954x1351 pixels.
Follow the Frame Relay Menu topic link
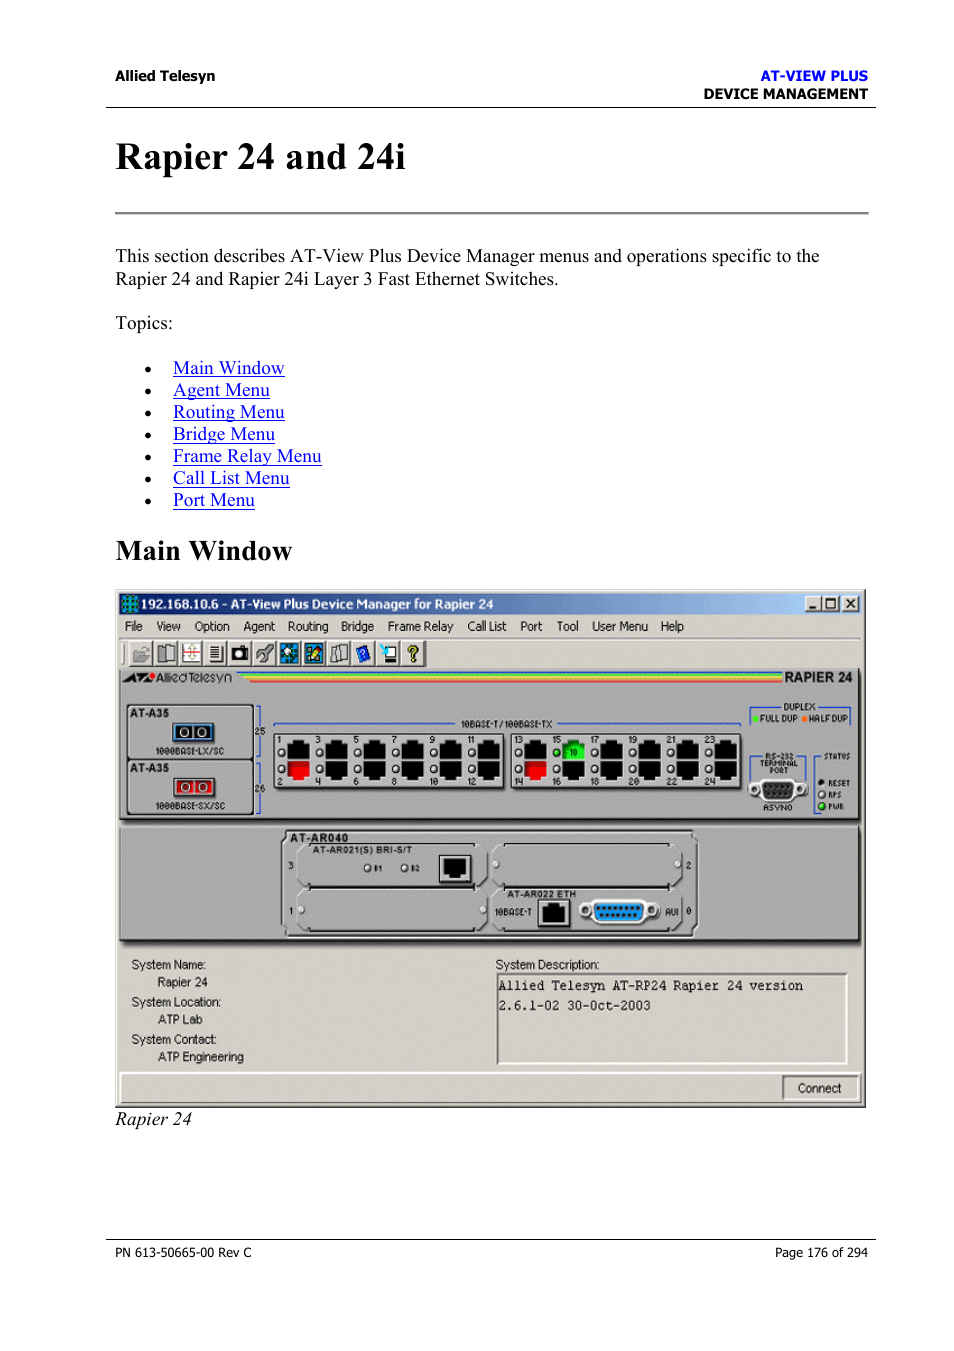[247, 456]
